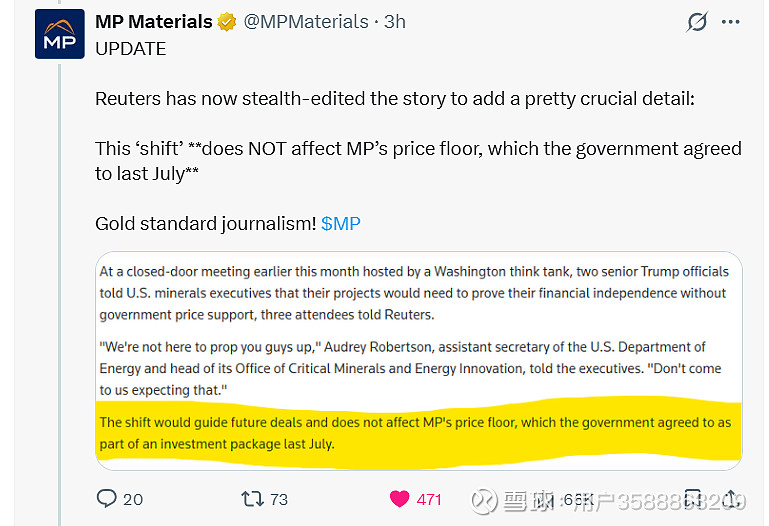The height and width of the screenshot is (526, 769).
Task: Click the "UPDATE" text line of the post
Action: tap(130, 48)
